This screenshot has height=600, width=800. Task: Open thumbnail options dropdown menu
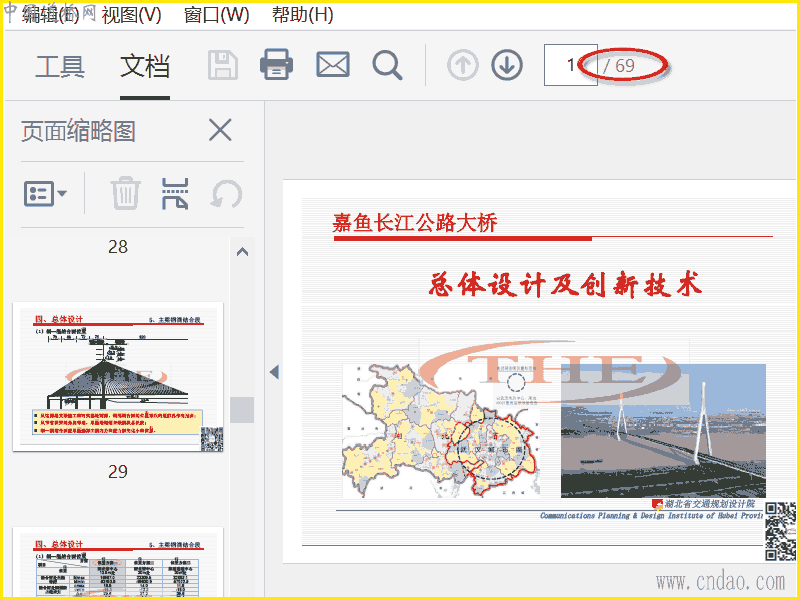45,194
